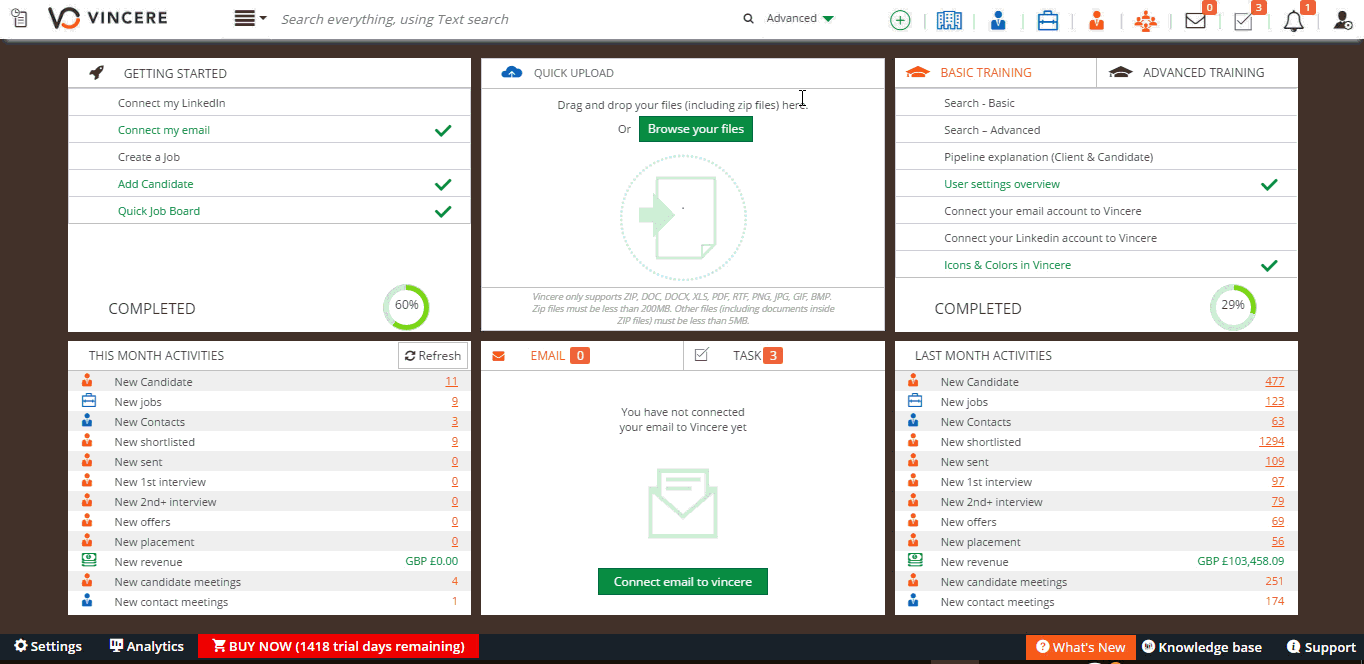The height and width of the screenshot is (664, 1364).
Task: Click Quick Job Board item
Action: tap(159, 211)
